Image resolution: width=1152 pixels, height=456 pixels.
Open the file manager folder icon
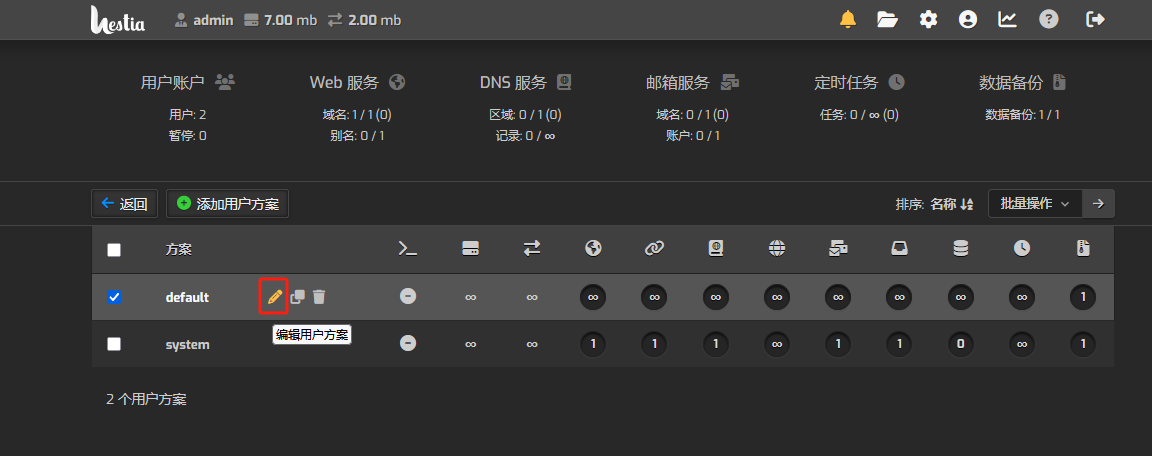coord(887,19)
